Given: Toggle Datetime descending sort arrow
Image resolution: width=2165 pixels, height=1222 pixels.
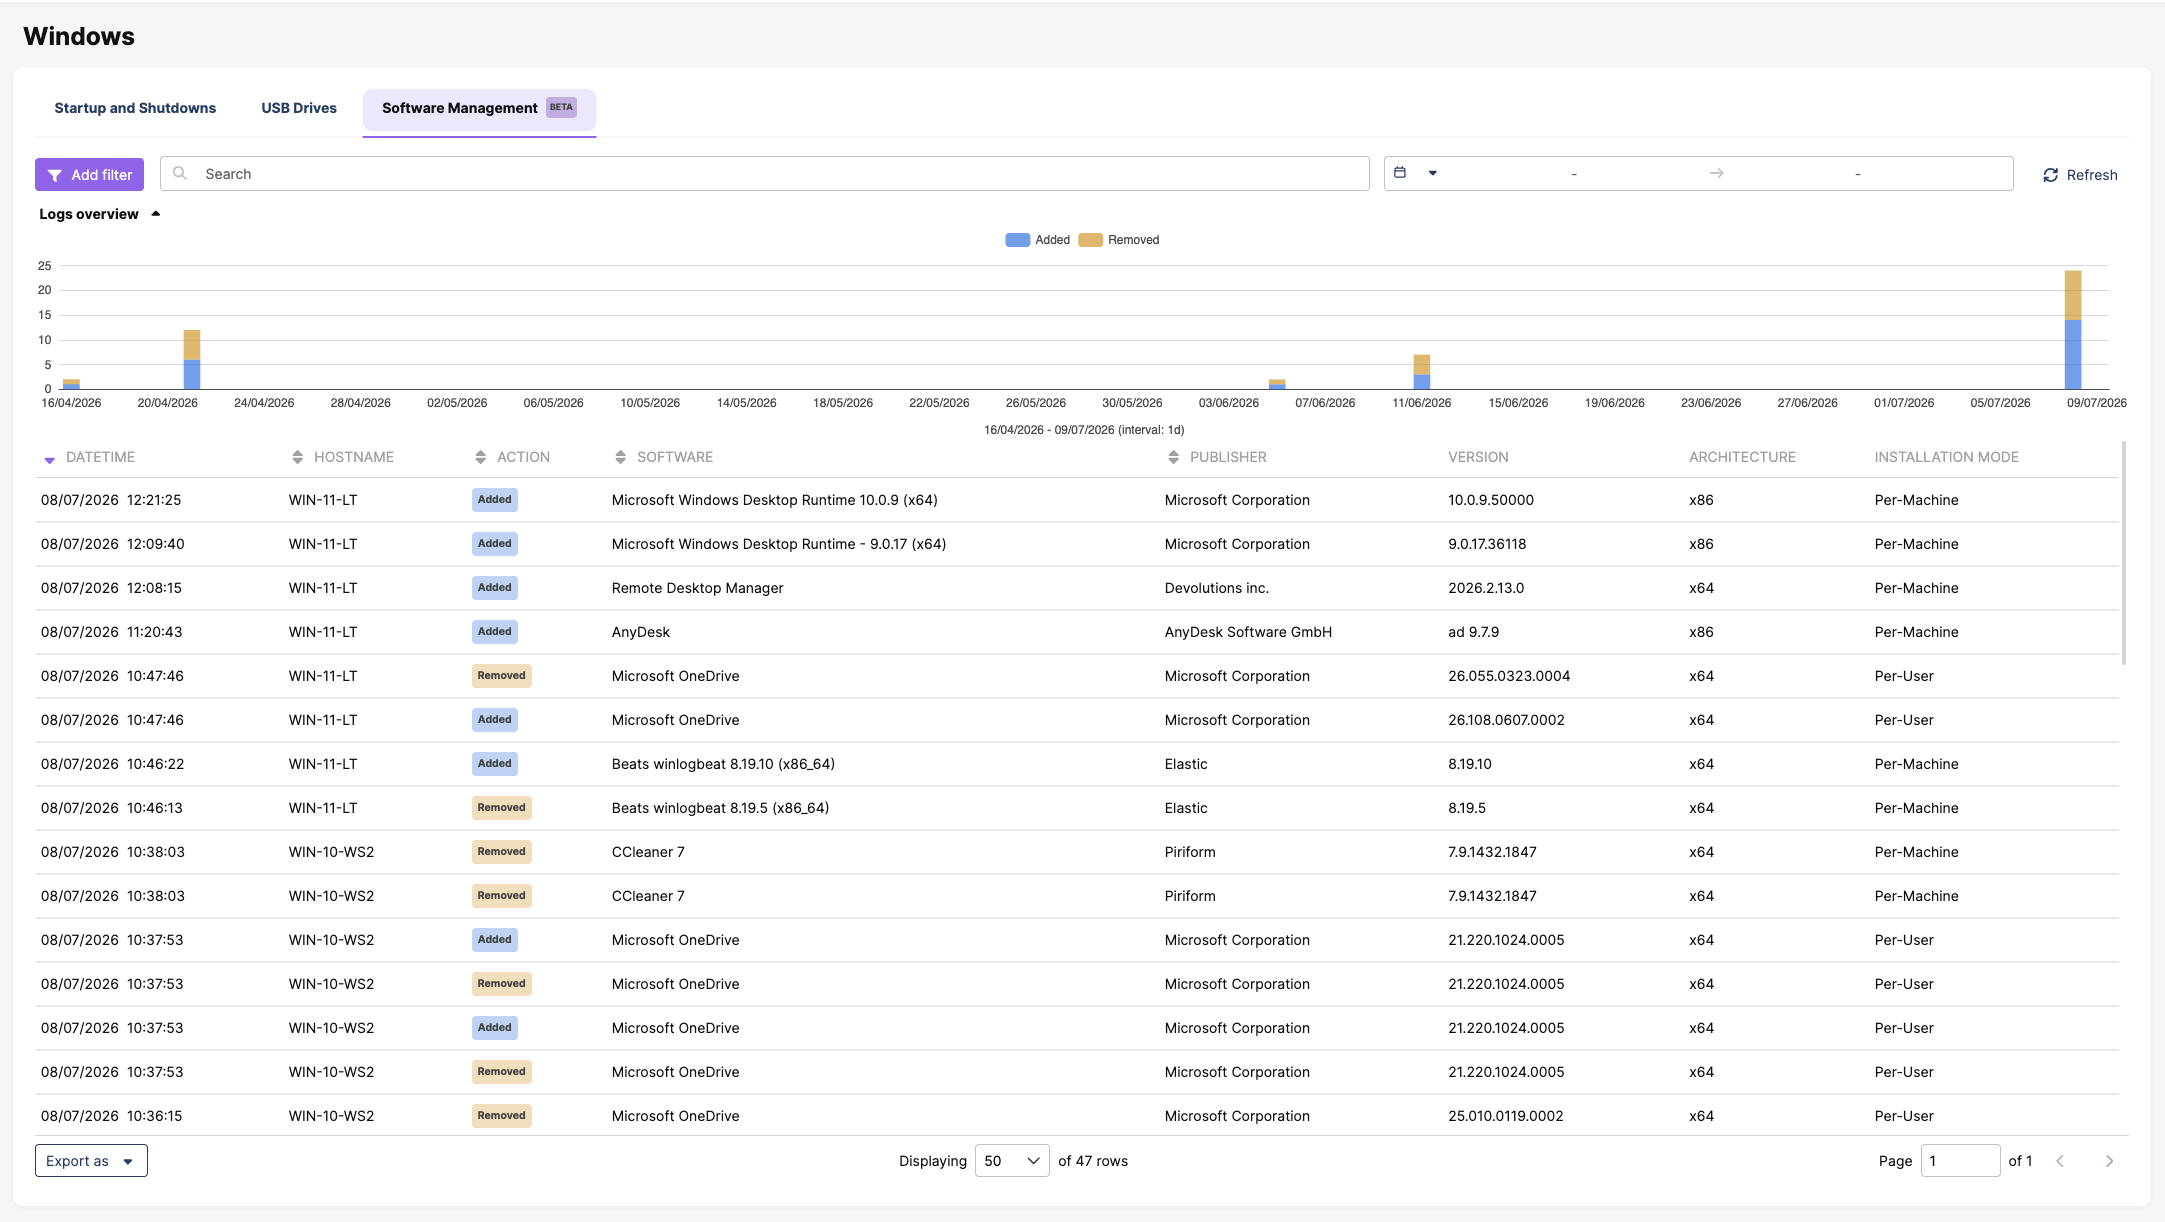Looking at the screenshot, I should click(x=49, y=460).
